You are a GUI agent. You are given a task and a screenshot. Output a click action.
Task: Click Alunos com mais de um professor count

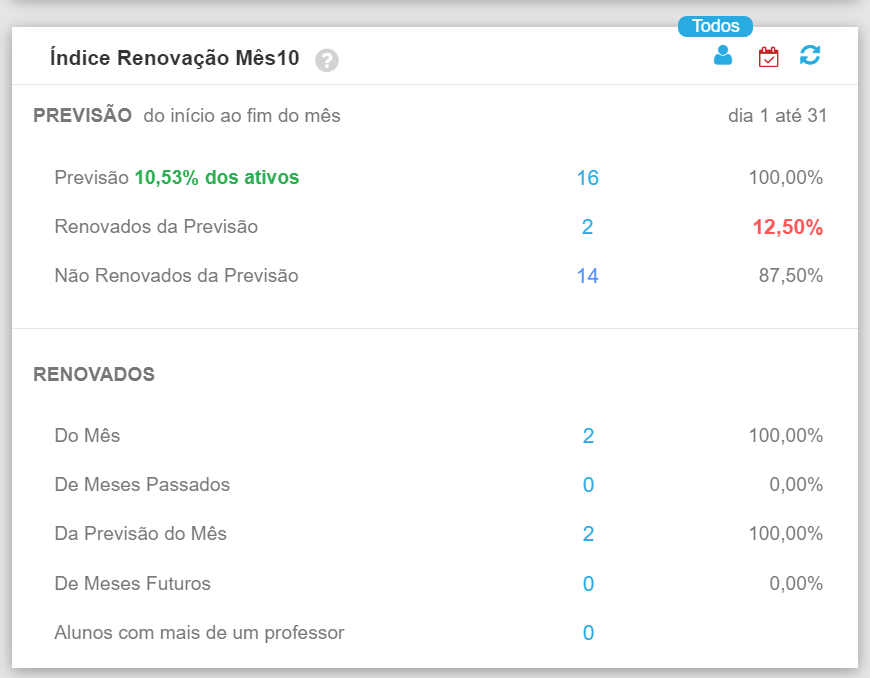point(588,632)
